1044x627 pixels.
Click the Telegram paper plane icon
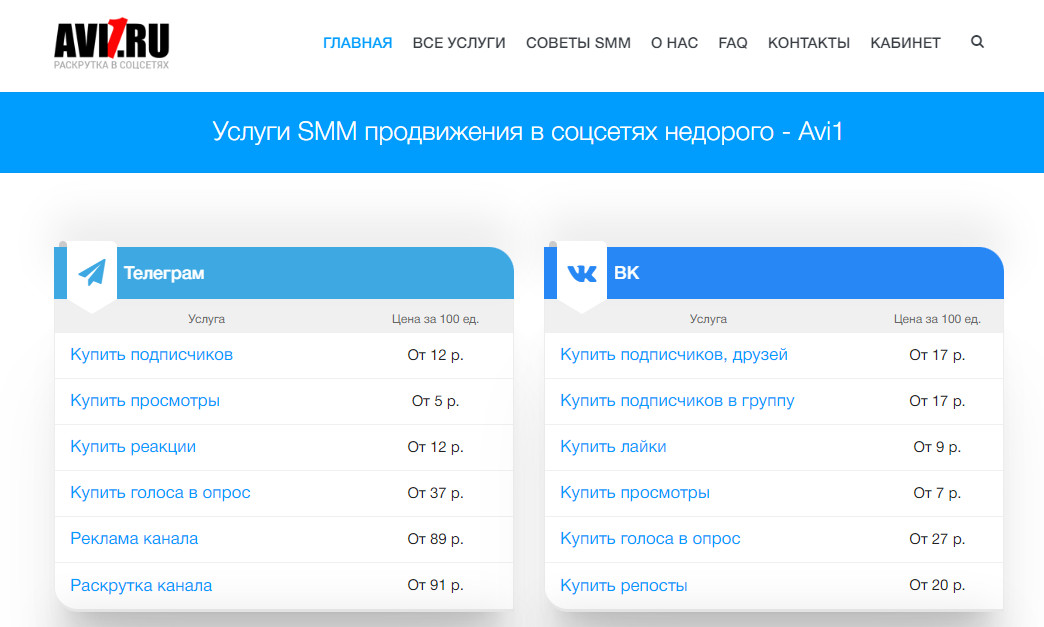pyautogui.click(x=92, y=272)
